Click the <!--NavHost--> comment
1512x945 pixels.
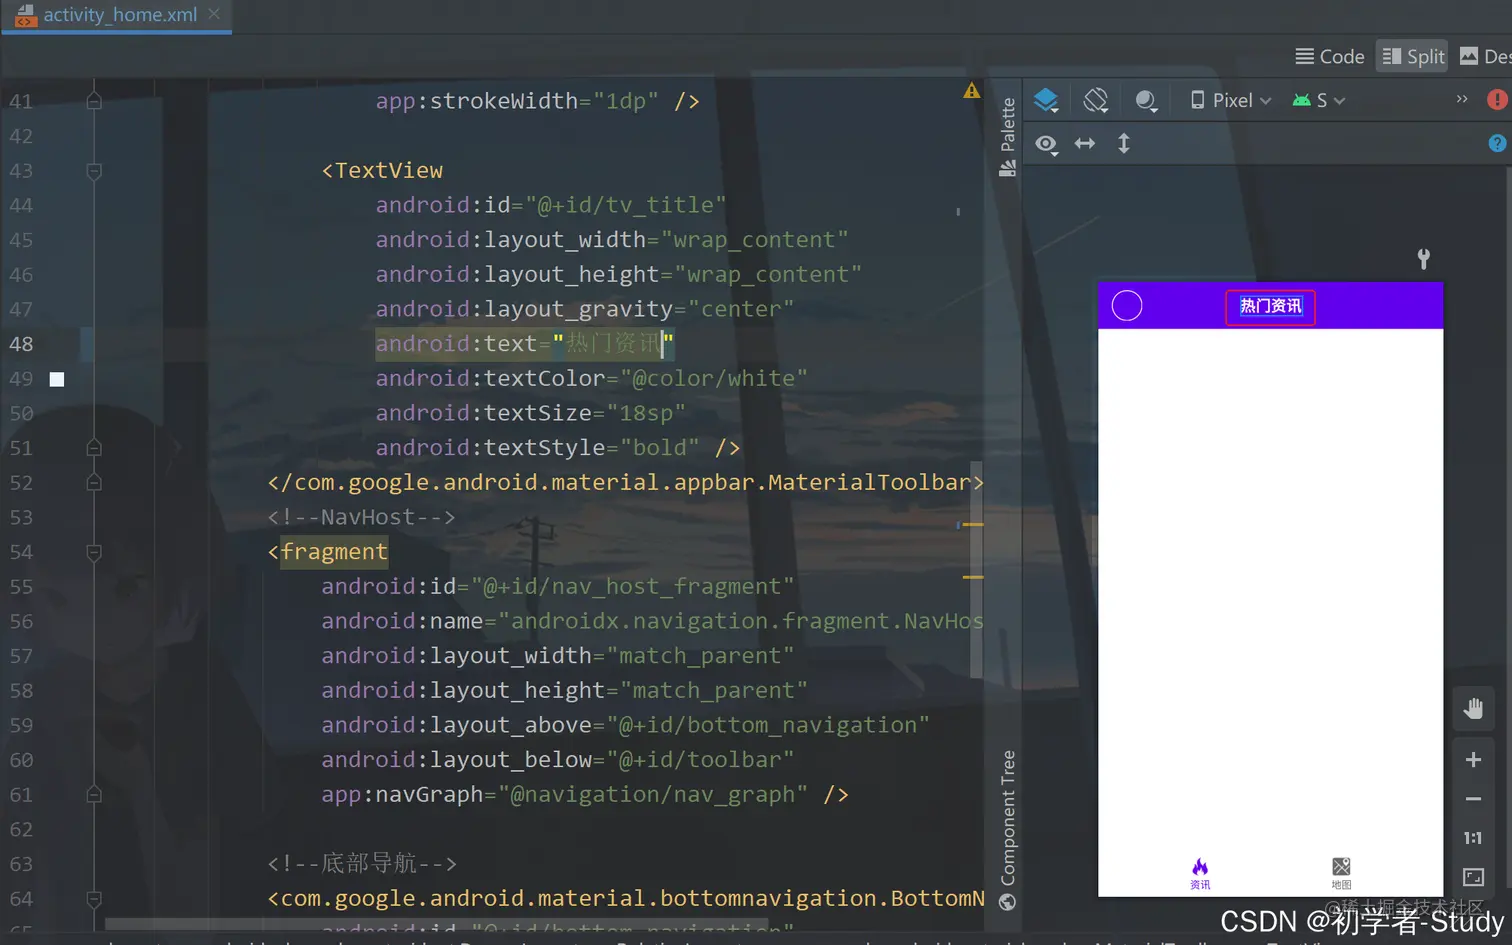click(x=361, y=517)
